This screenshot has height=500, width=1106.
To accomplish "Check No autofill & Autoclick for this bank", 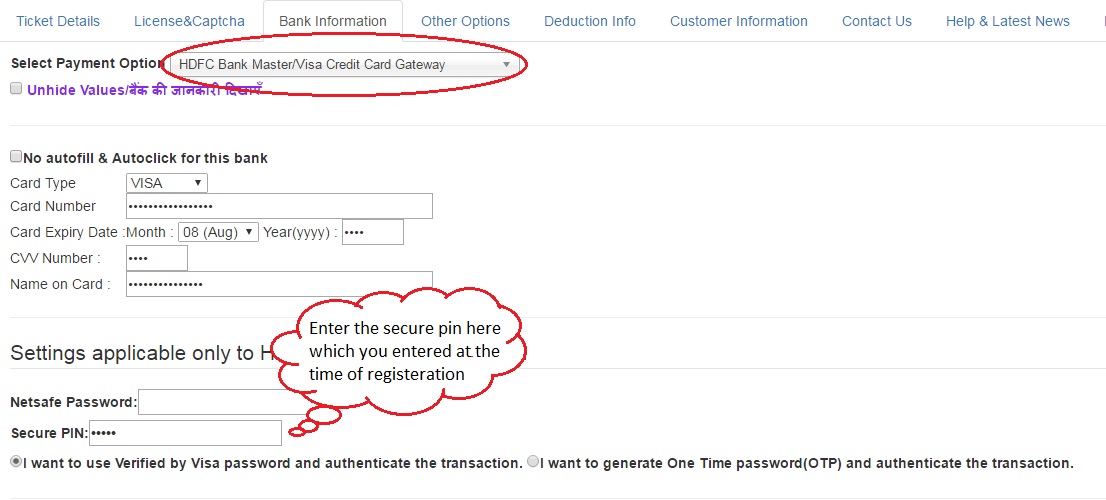I will click(x=16, y=157).
